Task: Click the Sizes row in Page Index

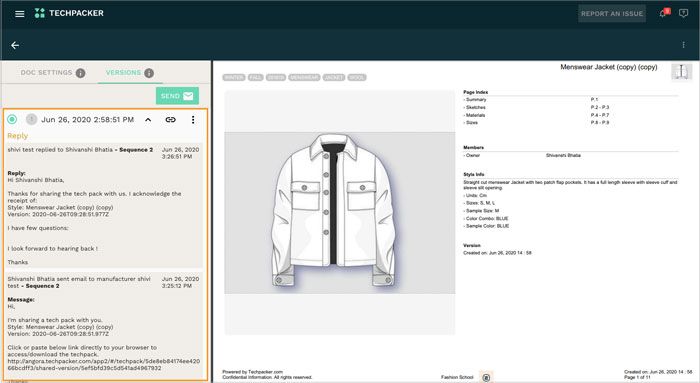Action: tap(571, 122)
